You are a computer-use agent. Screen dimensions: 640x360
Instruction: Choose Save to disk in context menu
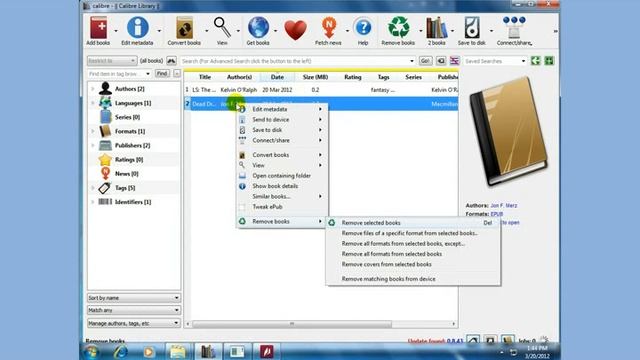[282, 130]
